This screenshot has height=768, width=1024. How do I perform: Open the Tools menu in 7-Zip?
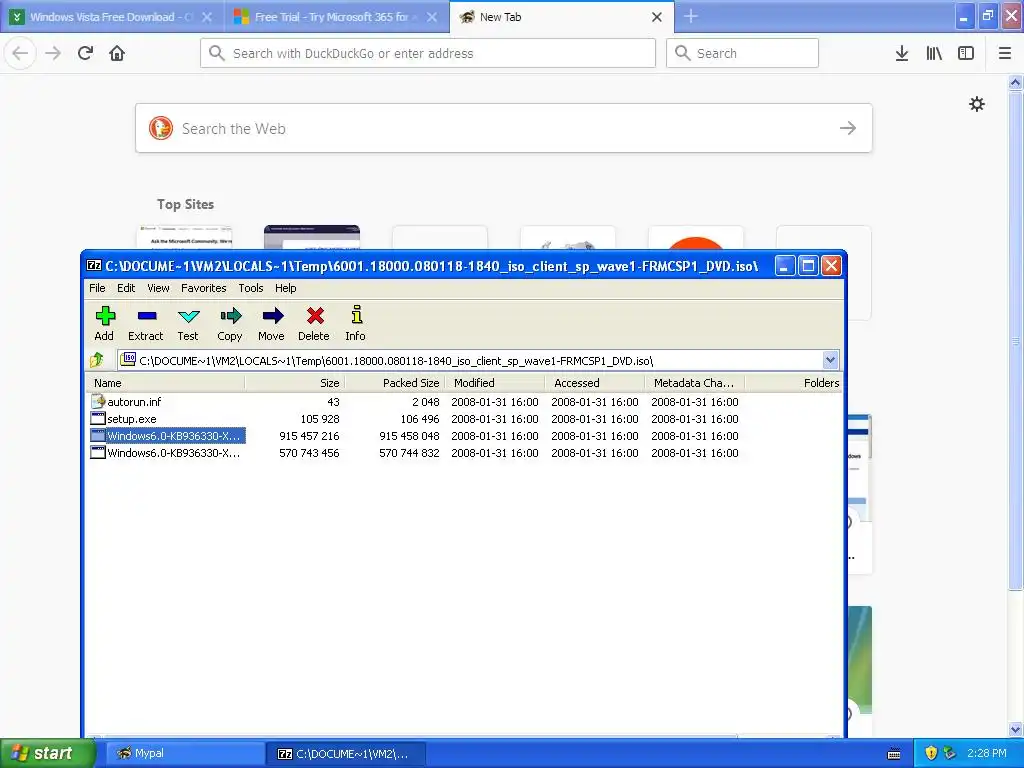pos(251,288)
